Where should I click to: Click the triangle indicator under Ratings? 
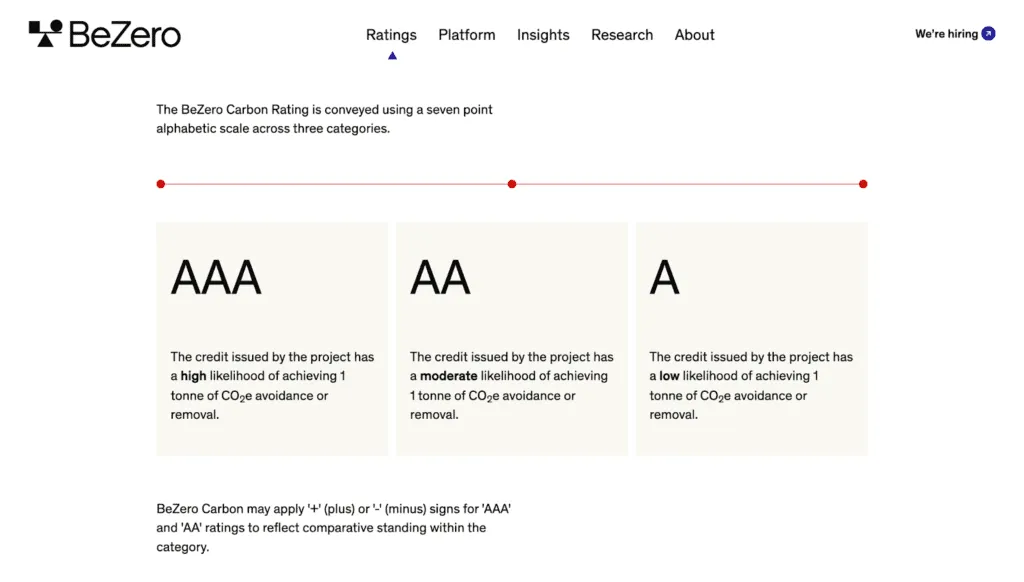392,56
